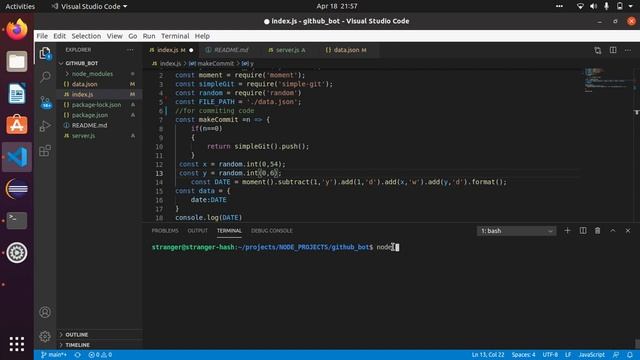Open the Go menu
The height and width of the screenshot is (360, 640).
(133, 36)
